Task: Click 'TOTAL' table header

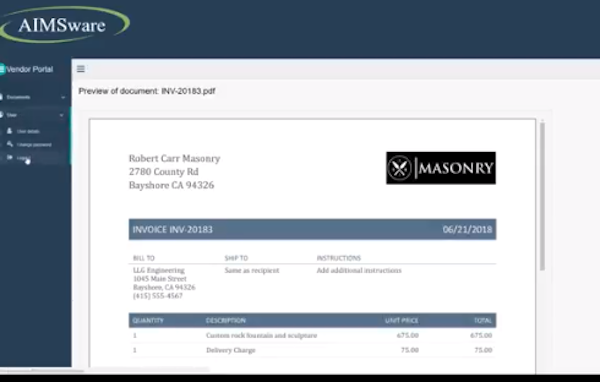Action: 483,320
